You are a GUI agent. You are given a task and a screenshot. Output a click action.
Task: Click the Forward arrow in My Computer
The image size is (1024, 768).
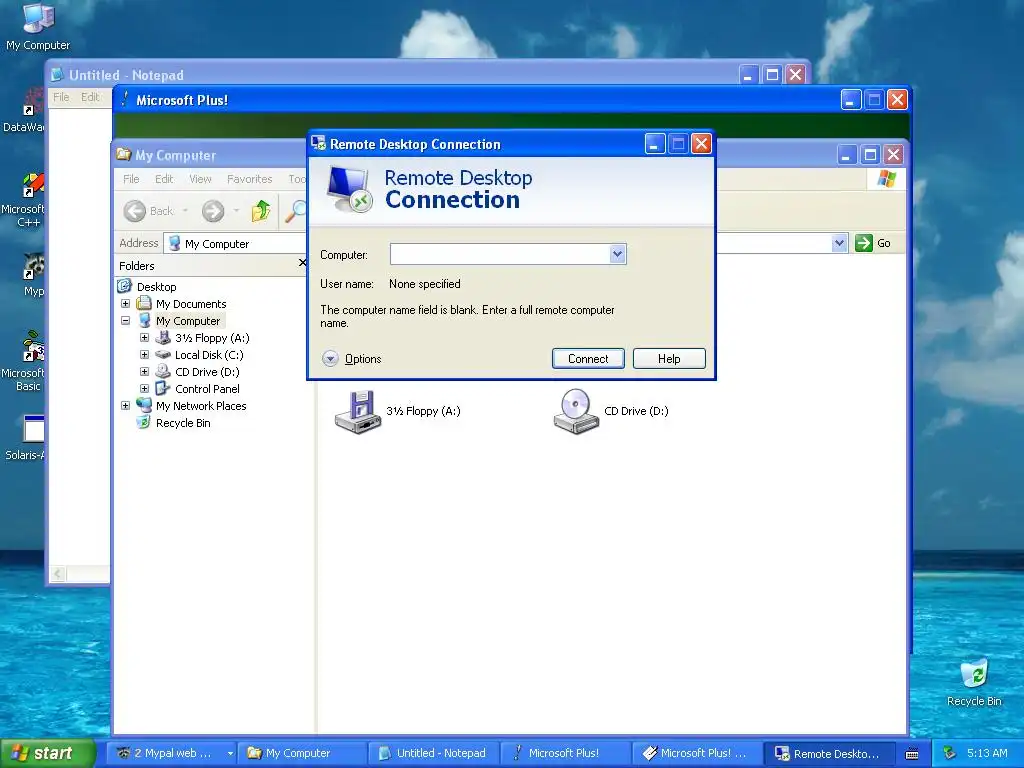[213, 211]
